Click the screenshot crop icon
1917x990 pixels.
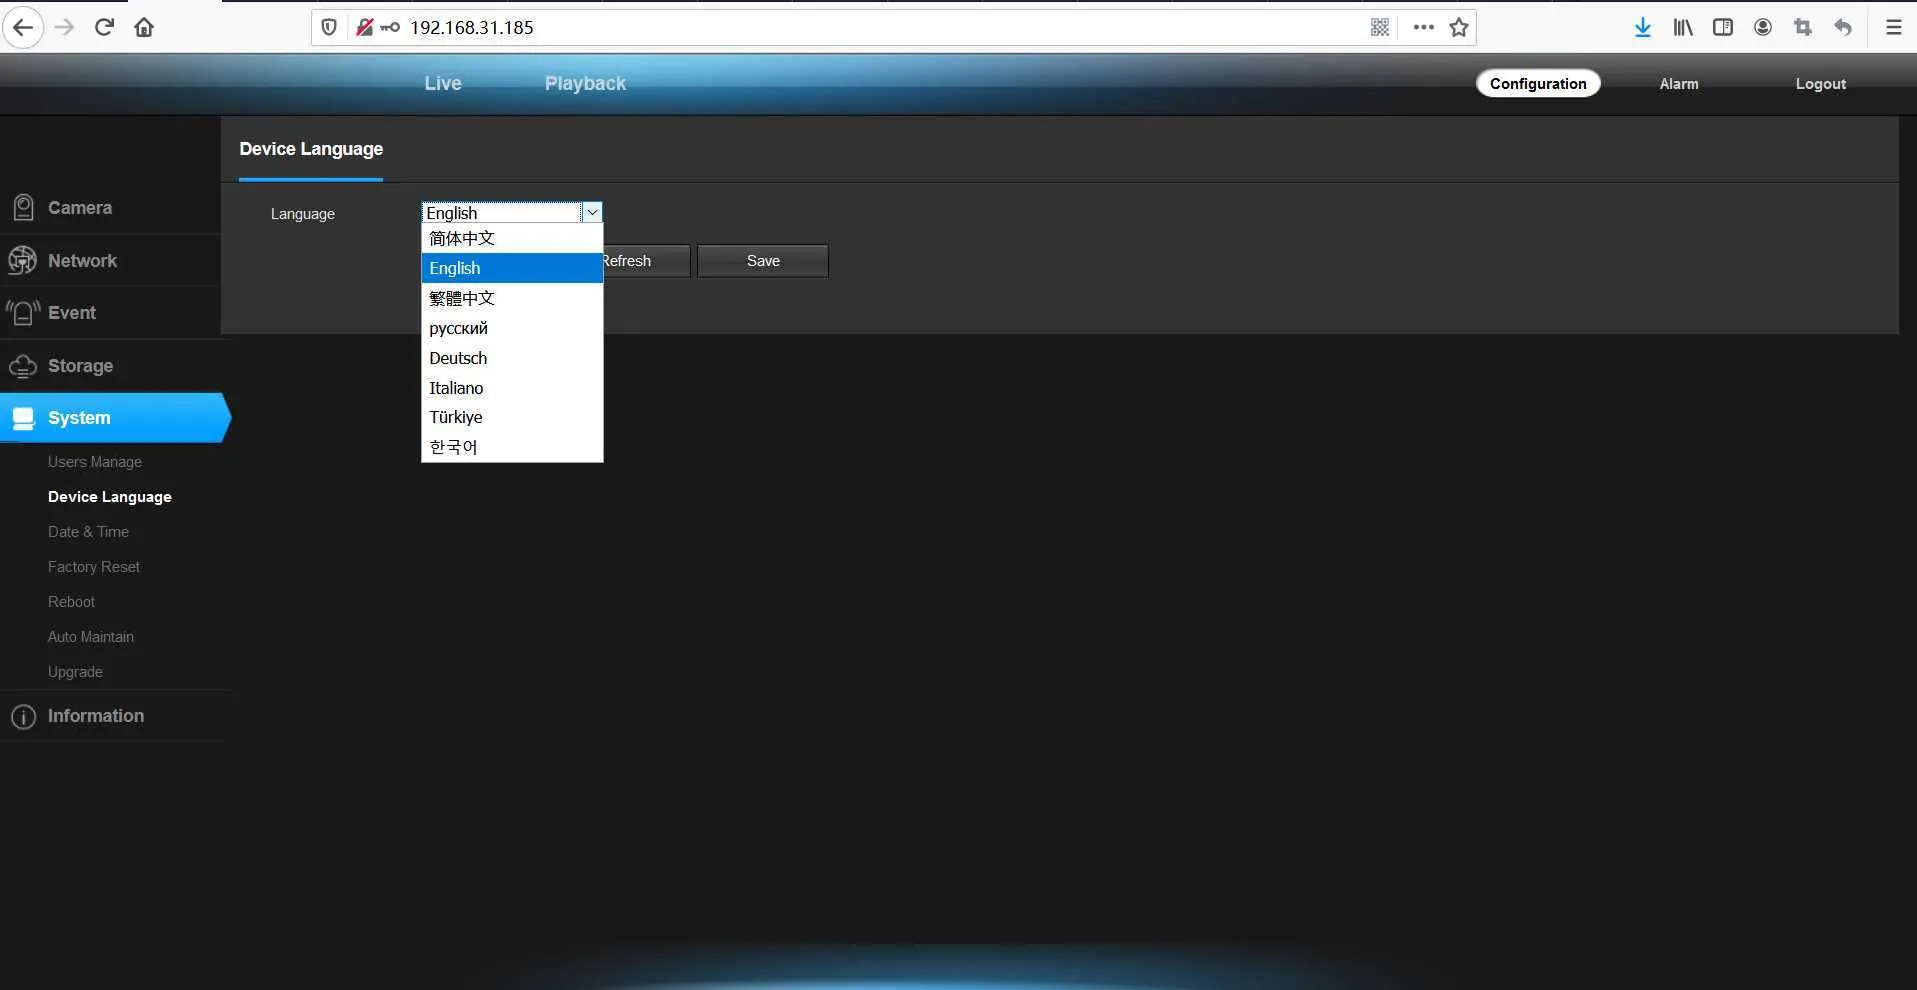coord(1803,27)
